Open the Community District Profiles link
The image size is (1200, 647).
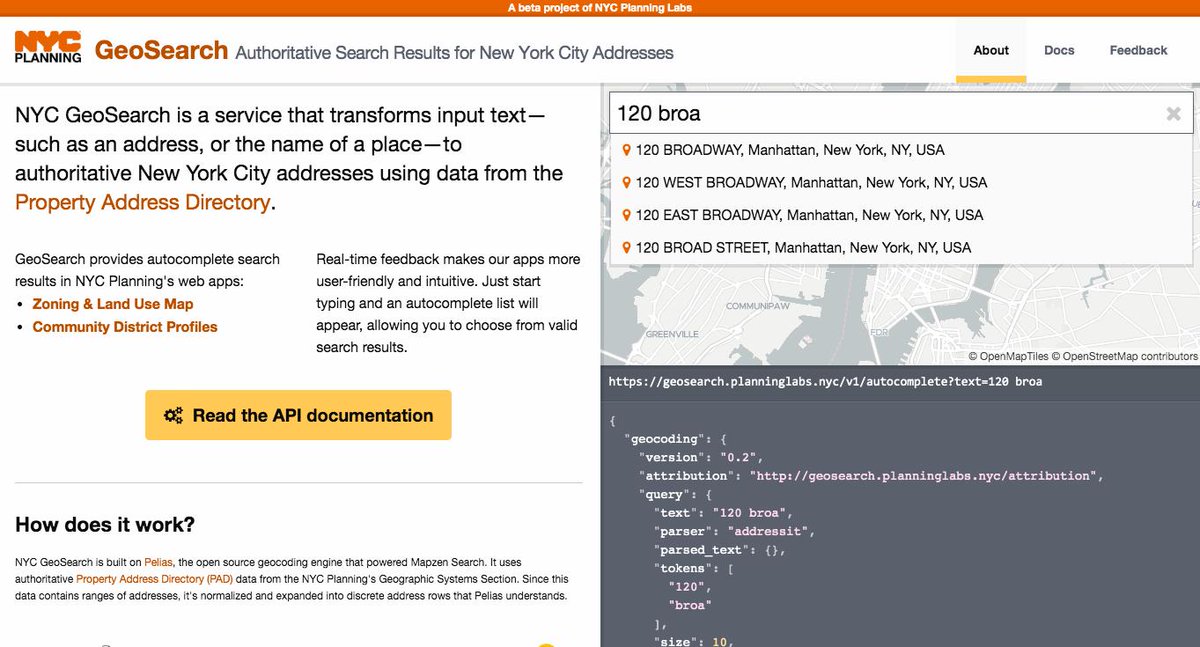125,327
